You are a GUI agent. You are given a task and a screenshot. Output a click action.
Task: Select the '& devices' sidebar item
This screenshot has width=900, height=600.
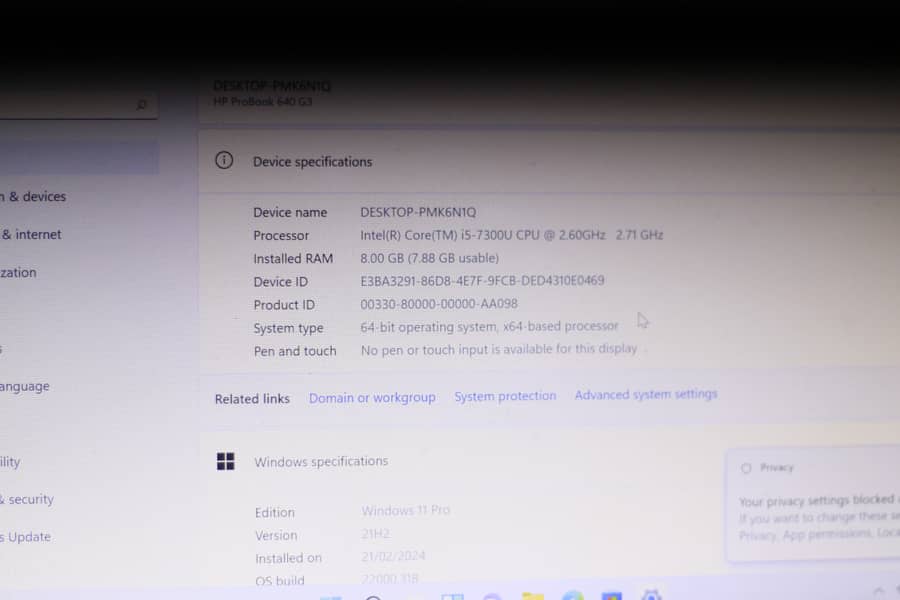point(35,197)
